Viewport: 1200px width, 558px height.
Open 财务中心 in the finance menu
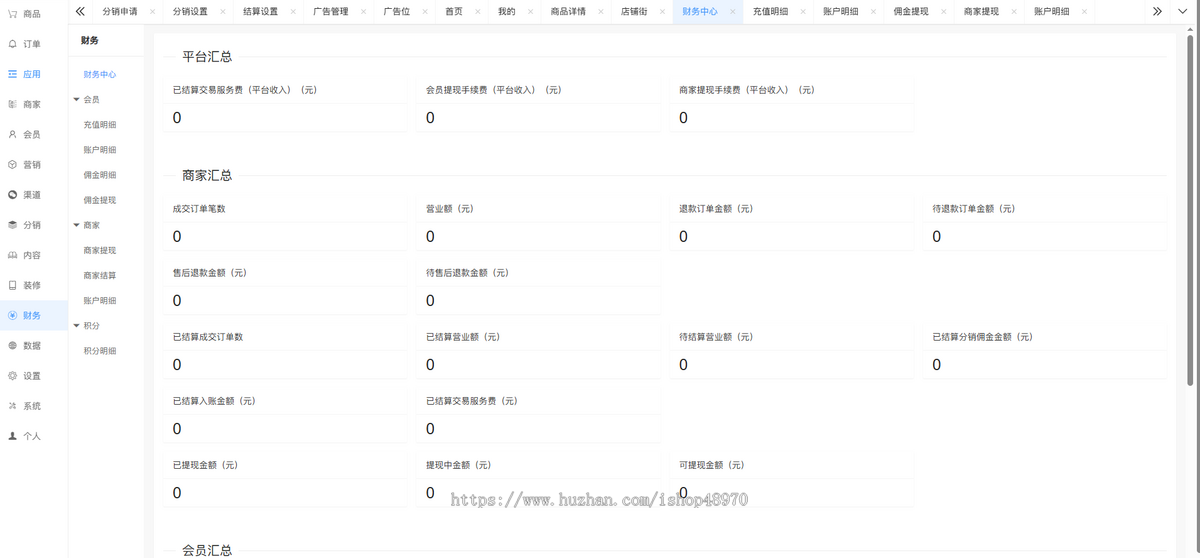tap(100, 75)
